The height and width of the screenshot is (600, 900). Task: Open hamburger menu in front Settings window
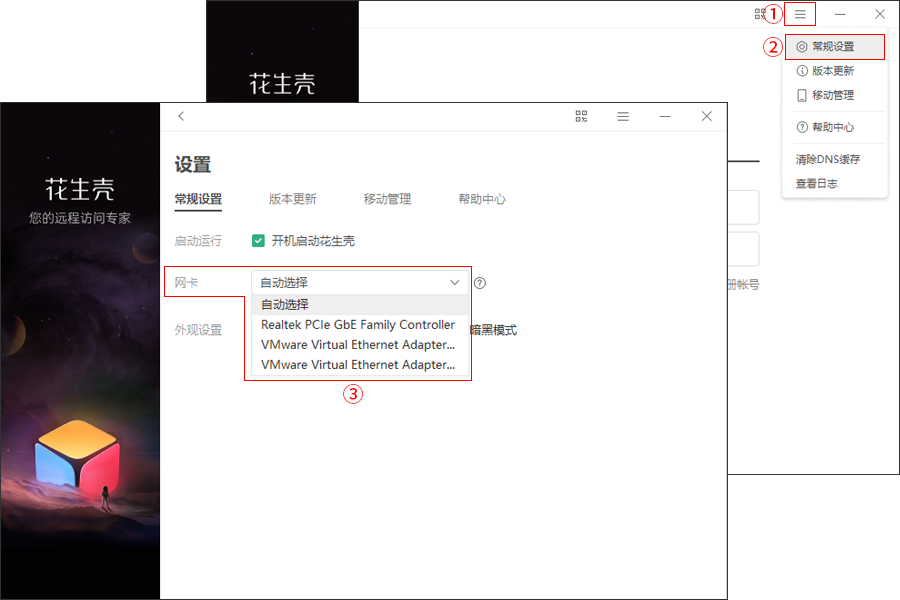(x=623, y=117)
